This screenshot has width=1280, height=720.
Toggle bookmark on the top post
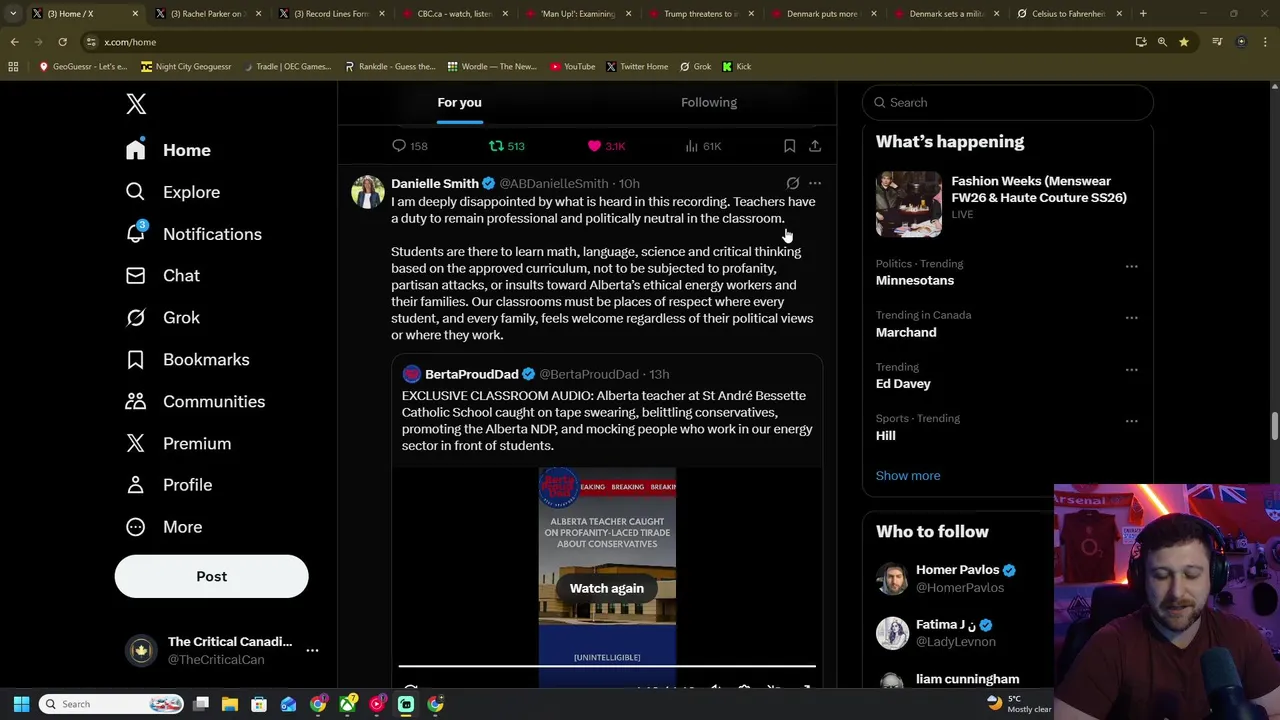pyautogui.click(x=789, y=146)
